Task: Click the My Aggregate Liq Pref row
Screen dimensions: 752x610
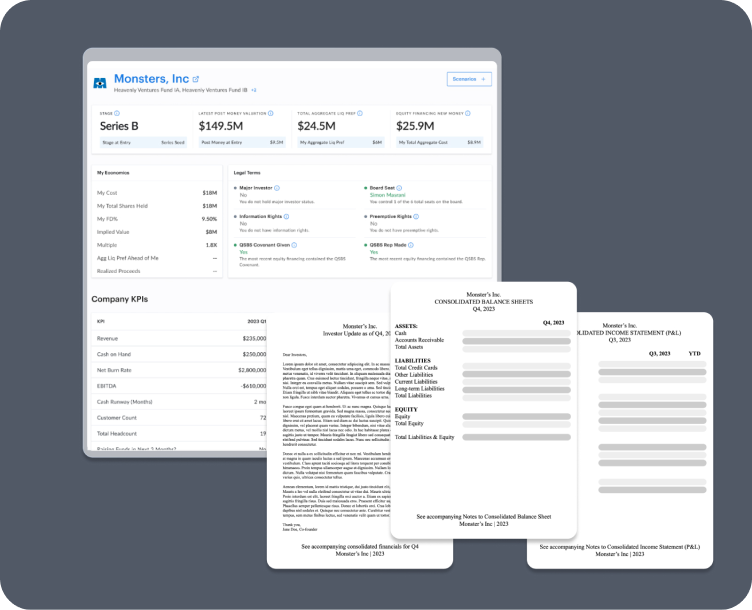Action: coord(341,142)
